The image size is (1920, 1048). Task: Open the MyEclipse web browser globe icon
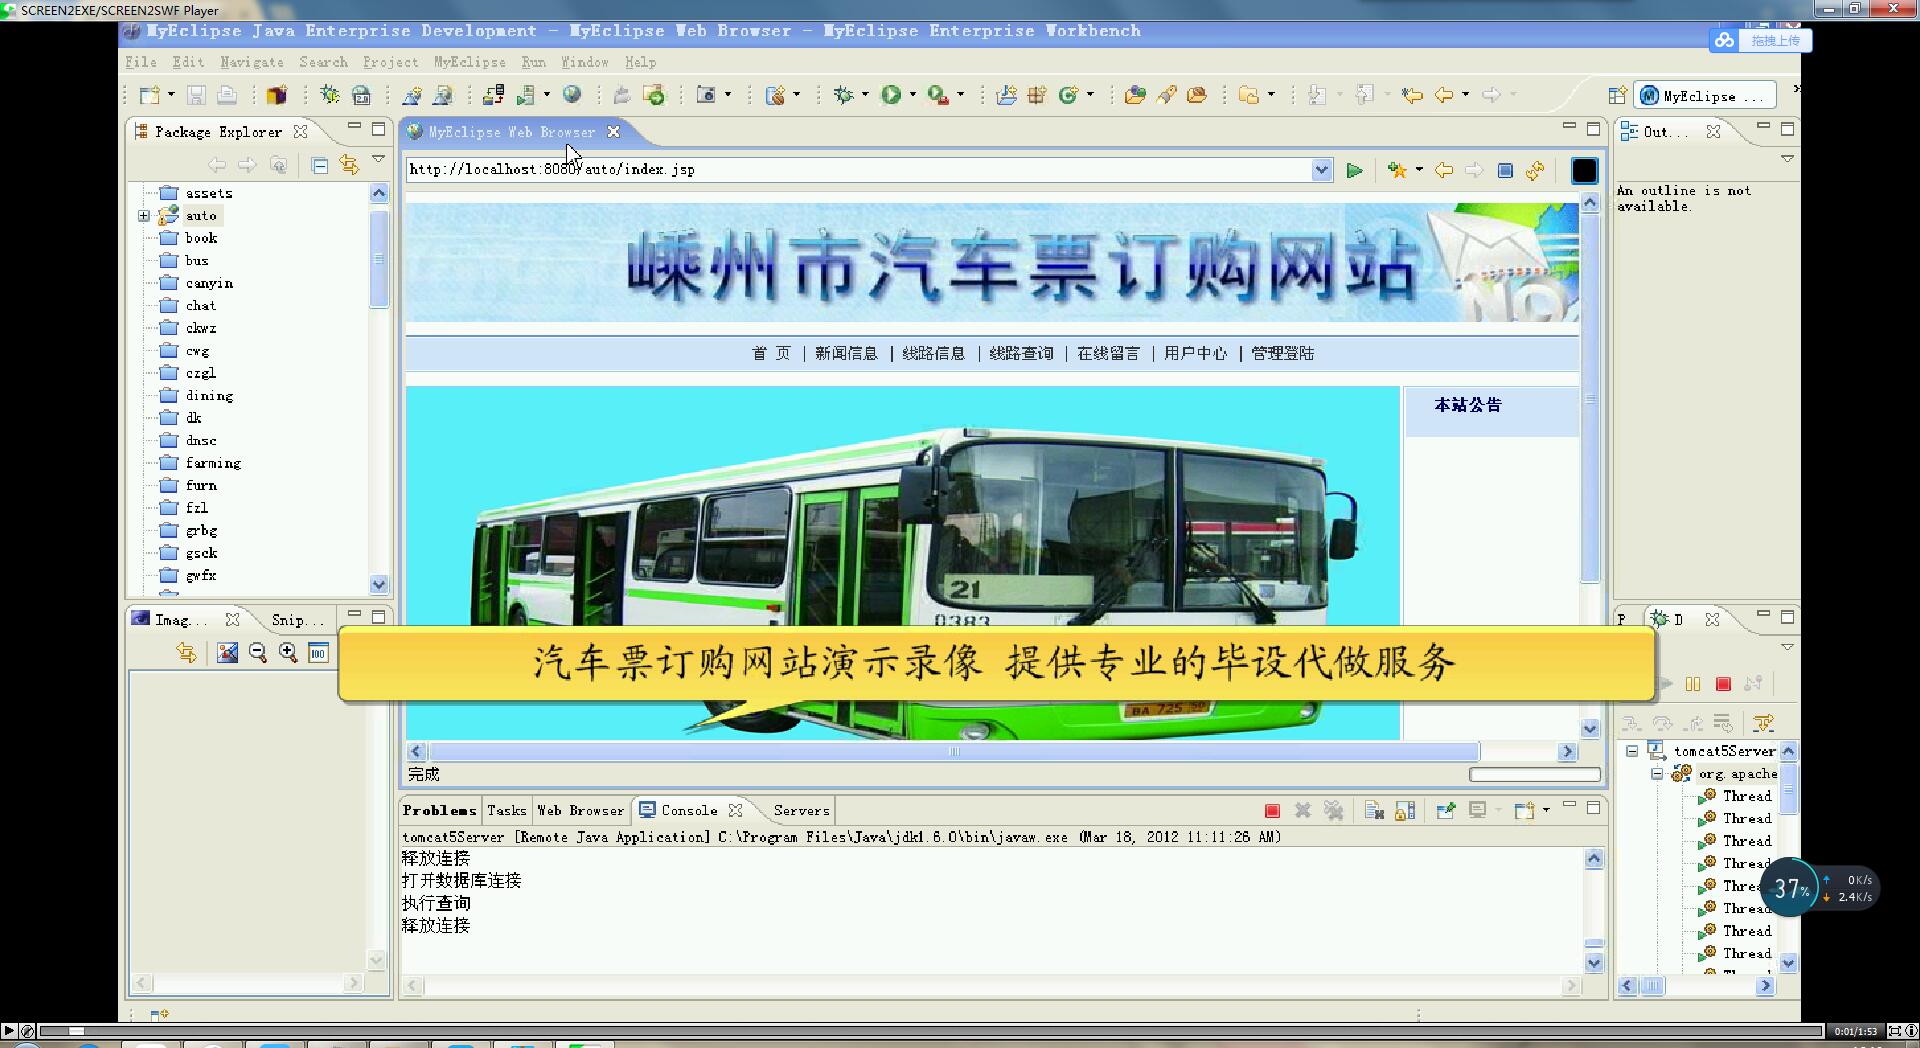pyautogui.click(x=572, y=94)
